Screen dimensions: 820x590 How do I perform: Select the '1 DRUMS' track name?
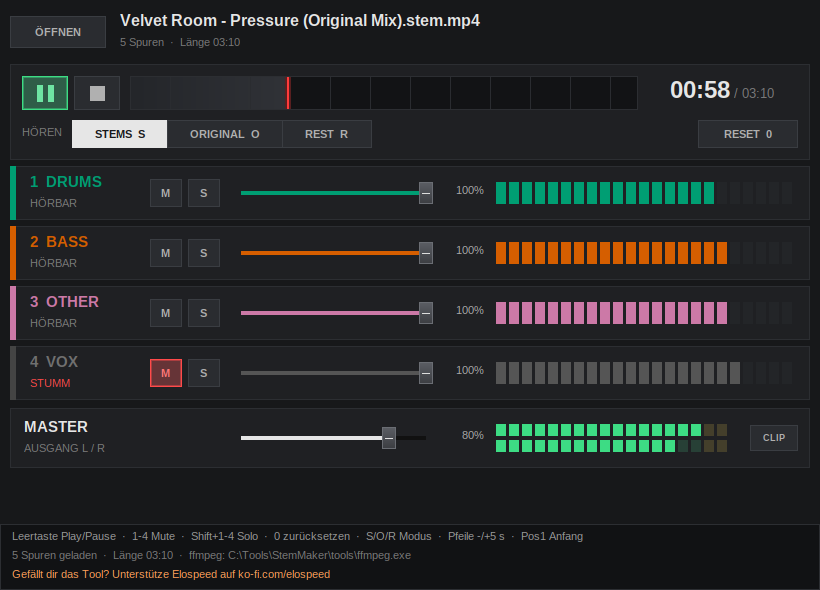click(x=66, y=181)
